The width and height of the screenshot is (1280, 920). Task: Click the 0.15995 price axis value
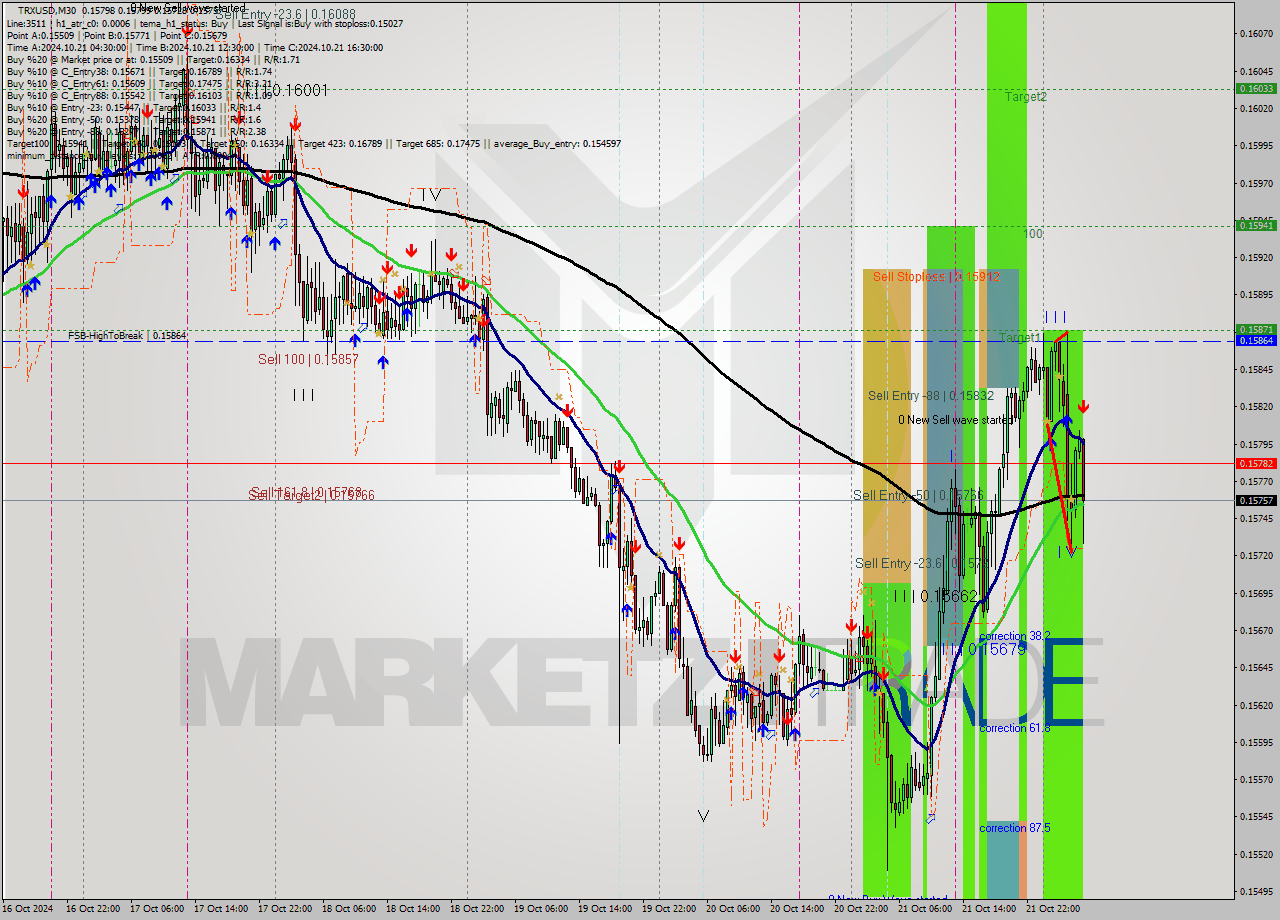click(x=1256, y=145)
